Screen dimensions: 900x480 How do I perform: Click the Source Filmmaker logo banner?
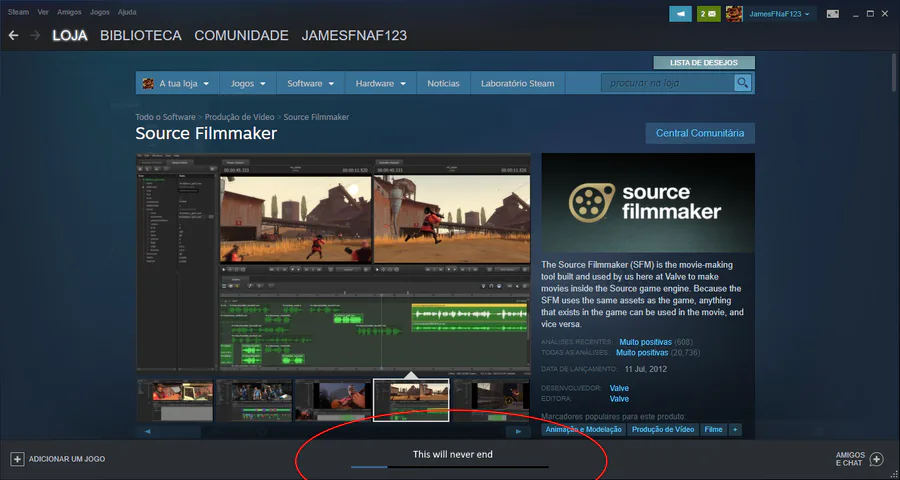point(648,203)
